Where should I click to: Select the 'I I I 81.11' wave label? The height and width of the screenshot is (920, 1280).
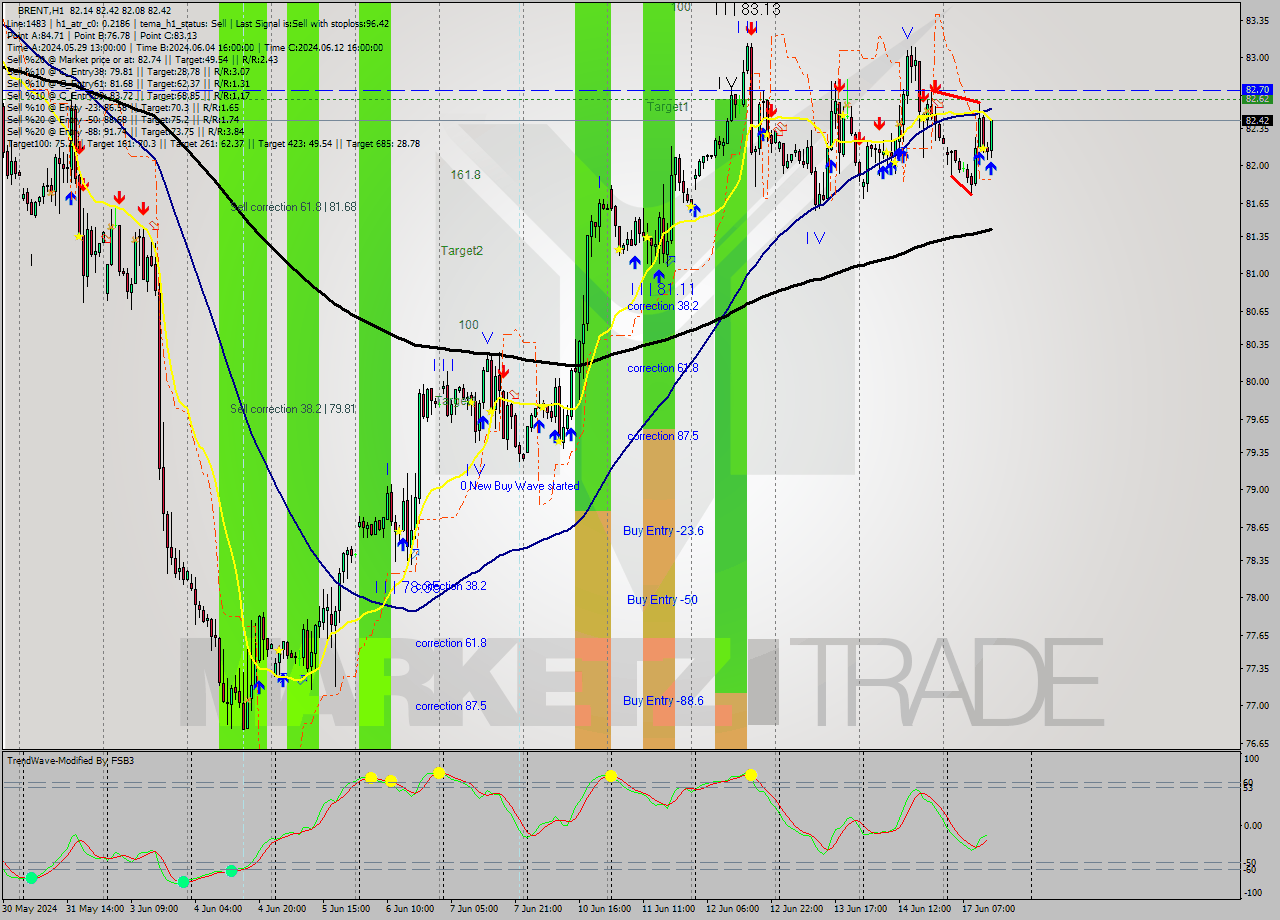click(663, 288)
